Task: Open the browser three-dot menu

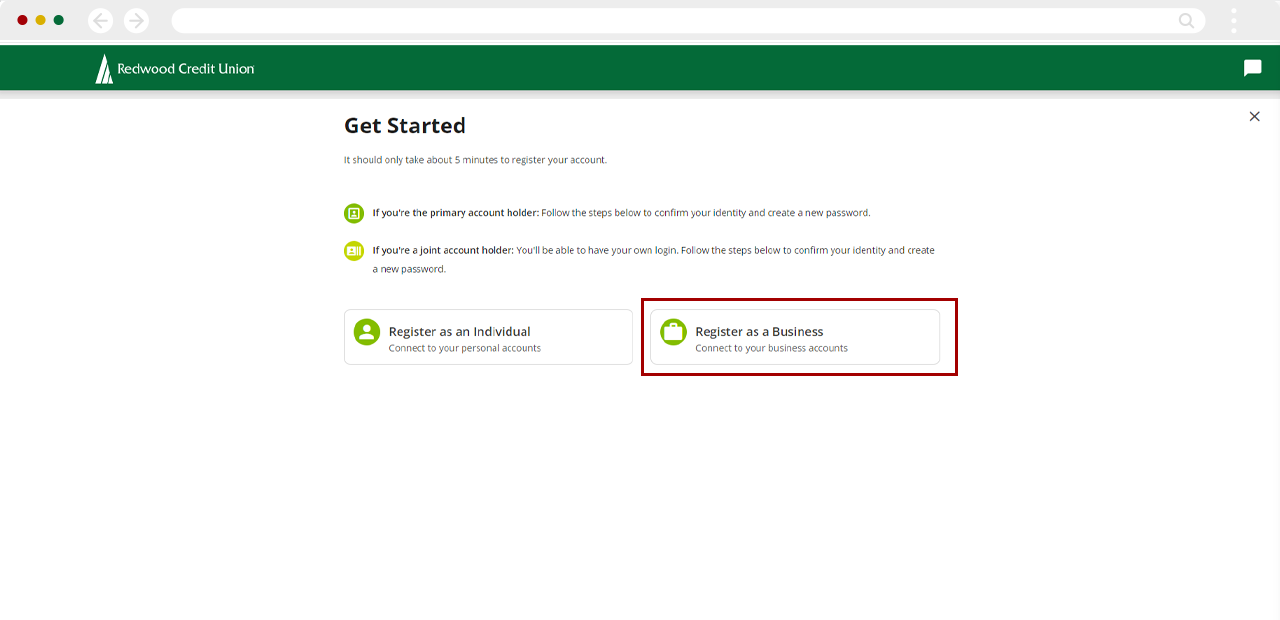Action: point(1234,21)
